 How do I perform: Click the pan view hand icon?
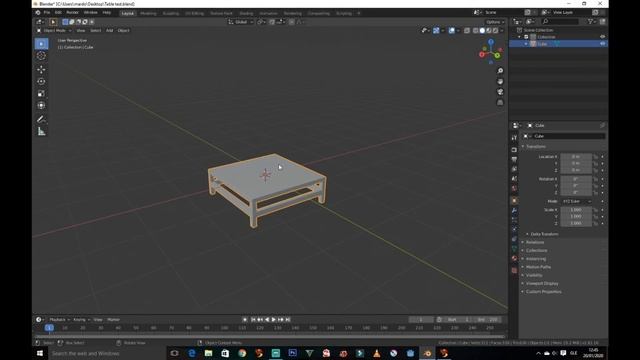point(500,82)
